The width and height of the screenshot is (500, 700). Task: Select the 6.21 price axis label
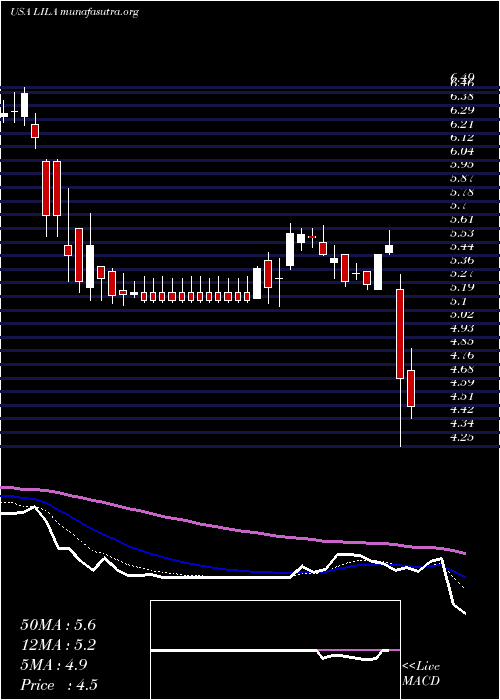462,124
